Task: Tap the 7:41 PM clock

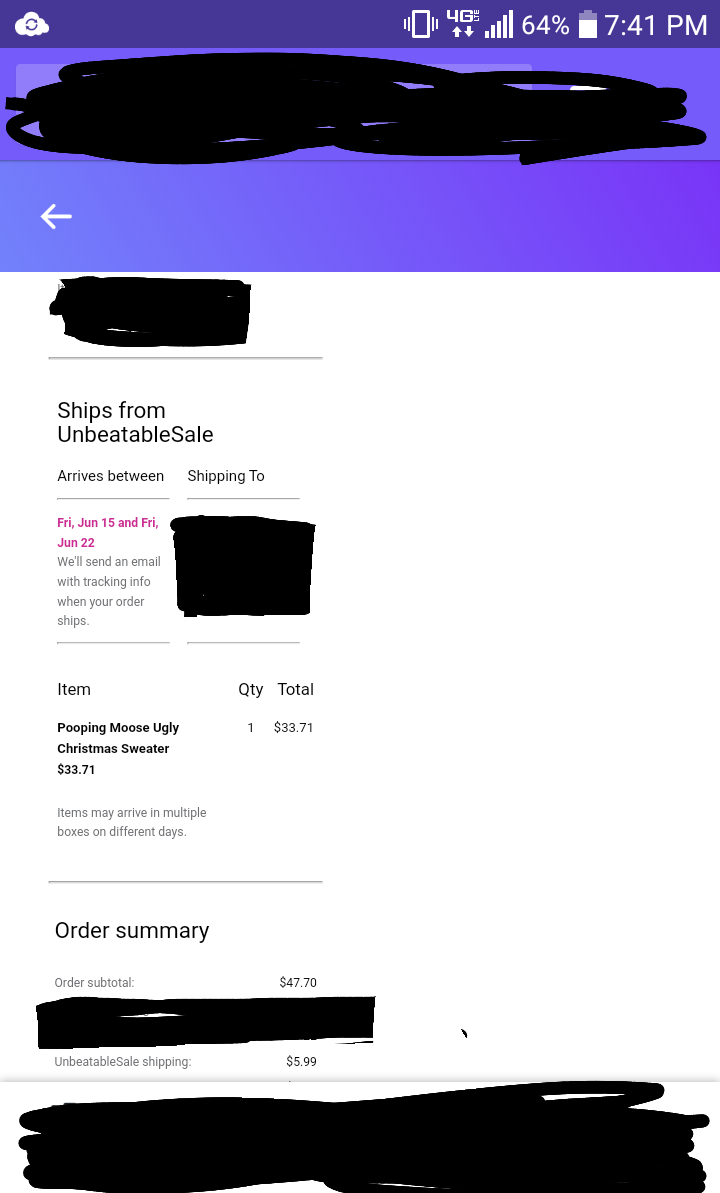Action: (656, 25)
